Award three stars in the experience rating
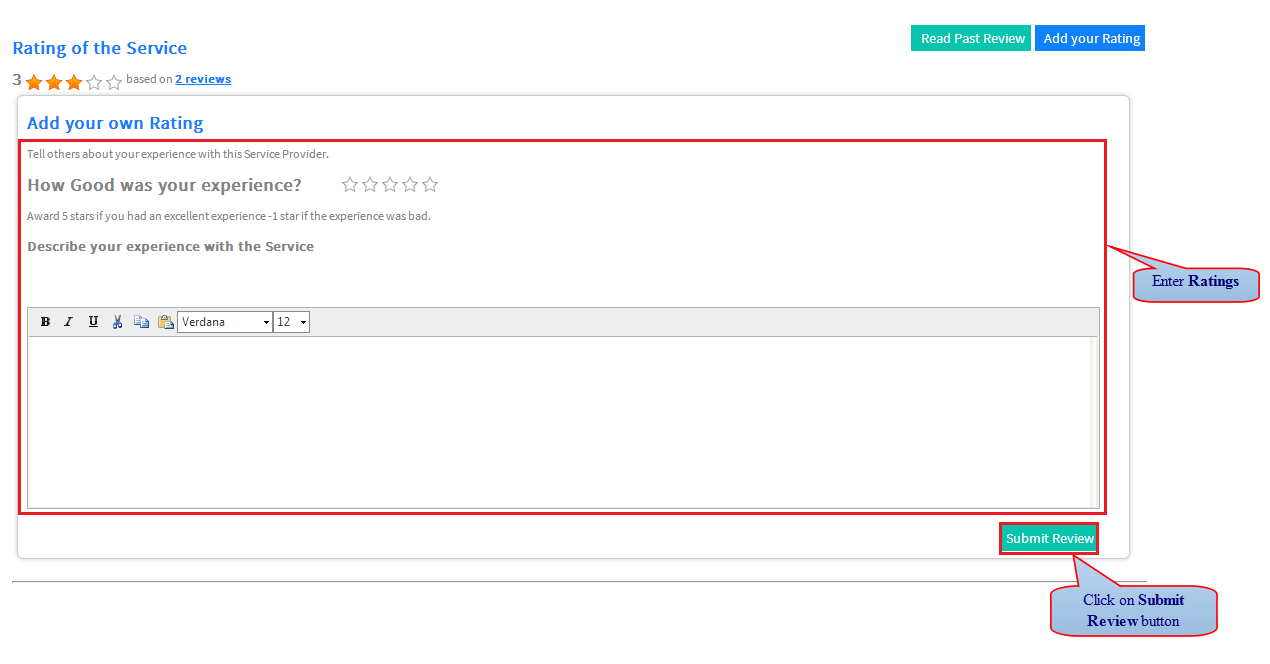This screenshot has height=664, width=1270. (x=390, y=184)
